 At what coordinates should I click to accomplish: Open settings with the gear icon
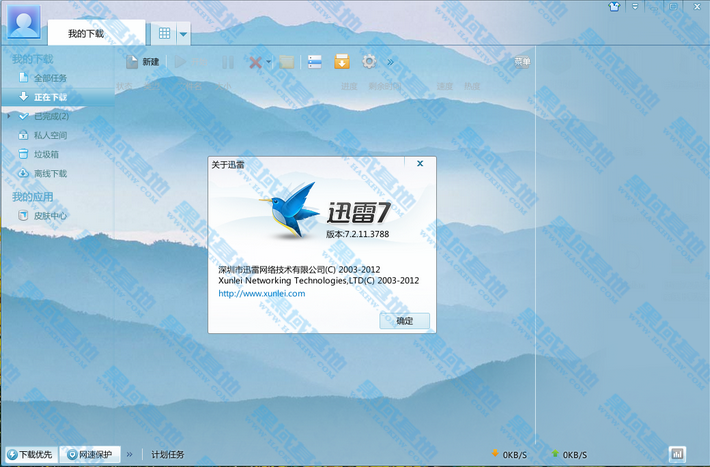pyautogui.click(x=369, y=61)
